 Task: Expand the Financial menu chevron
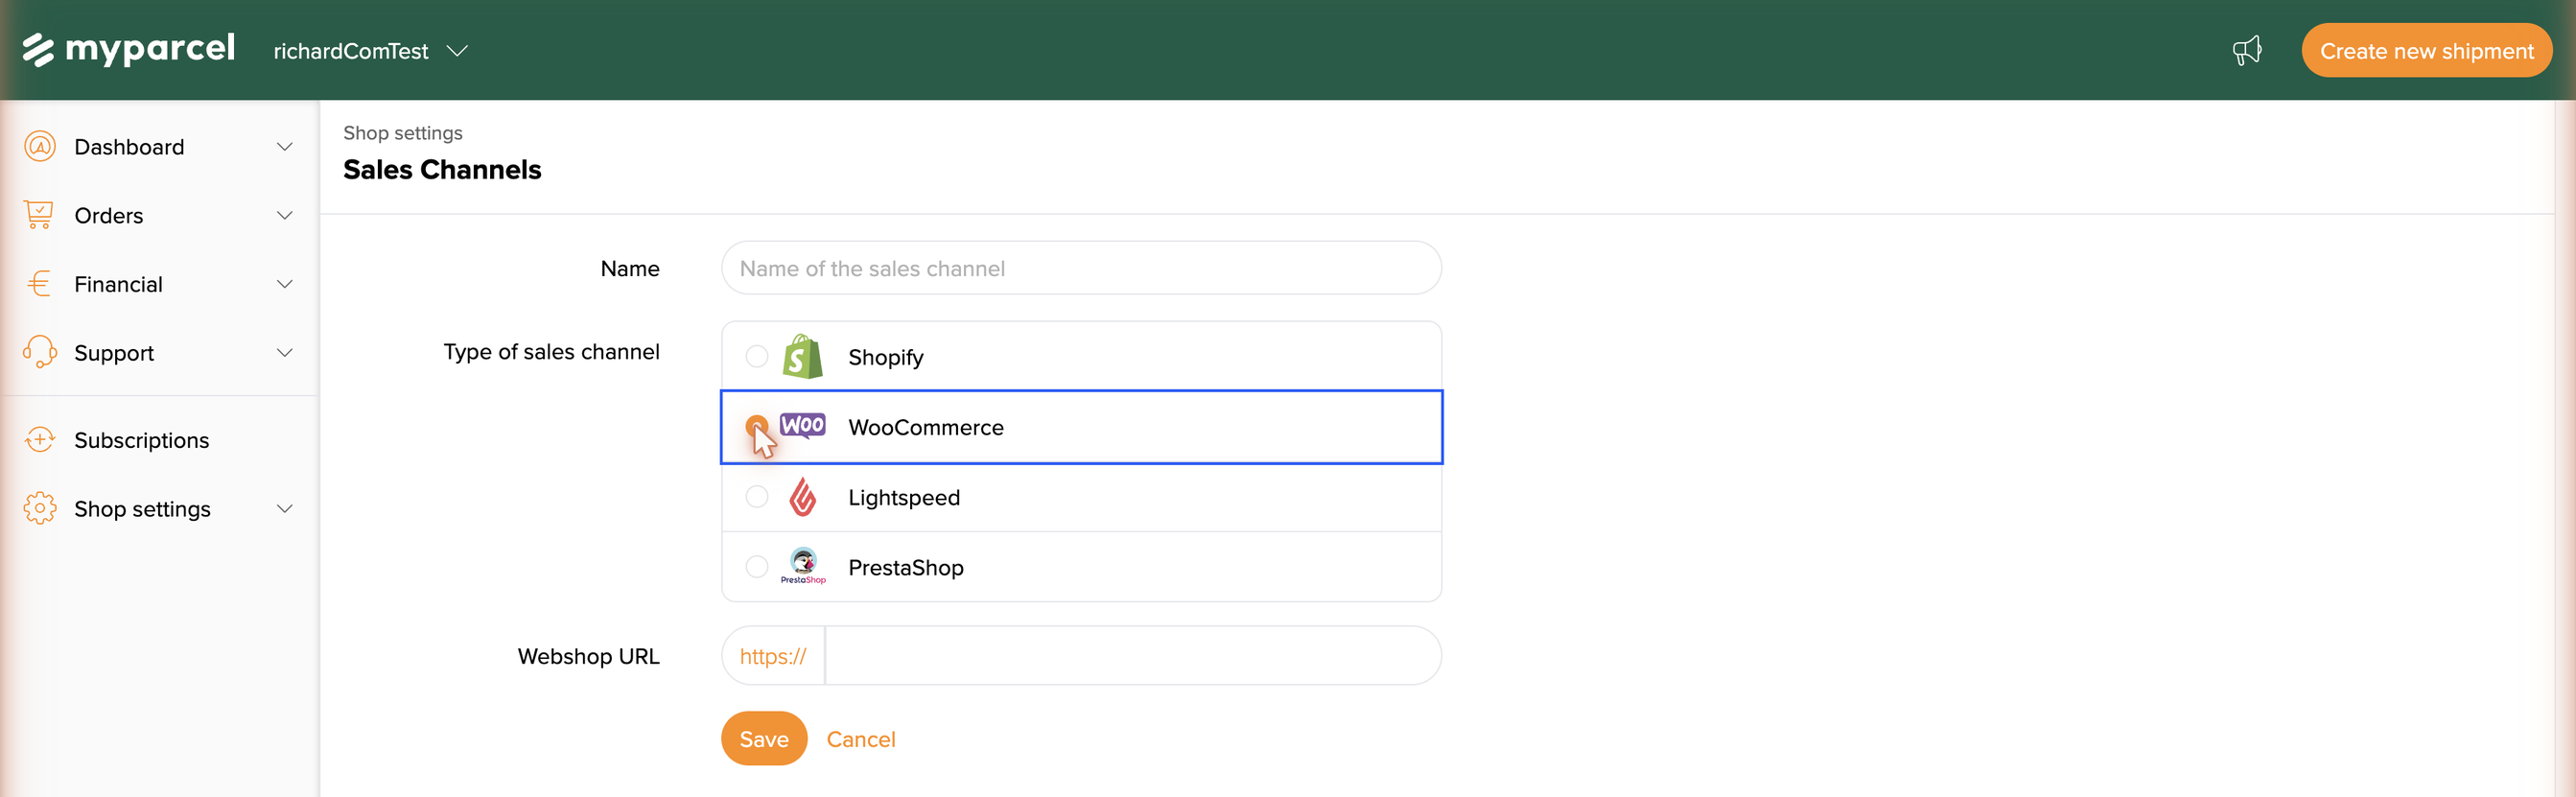[285, 284]
